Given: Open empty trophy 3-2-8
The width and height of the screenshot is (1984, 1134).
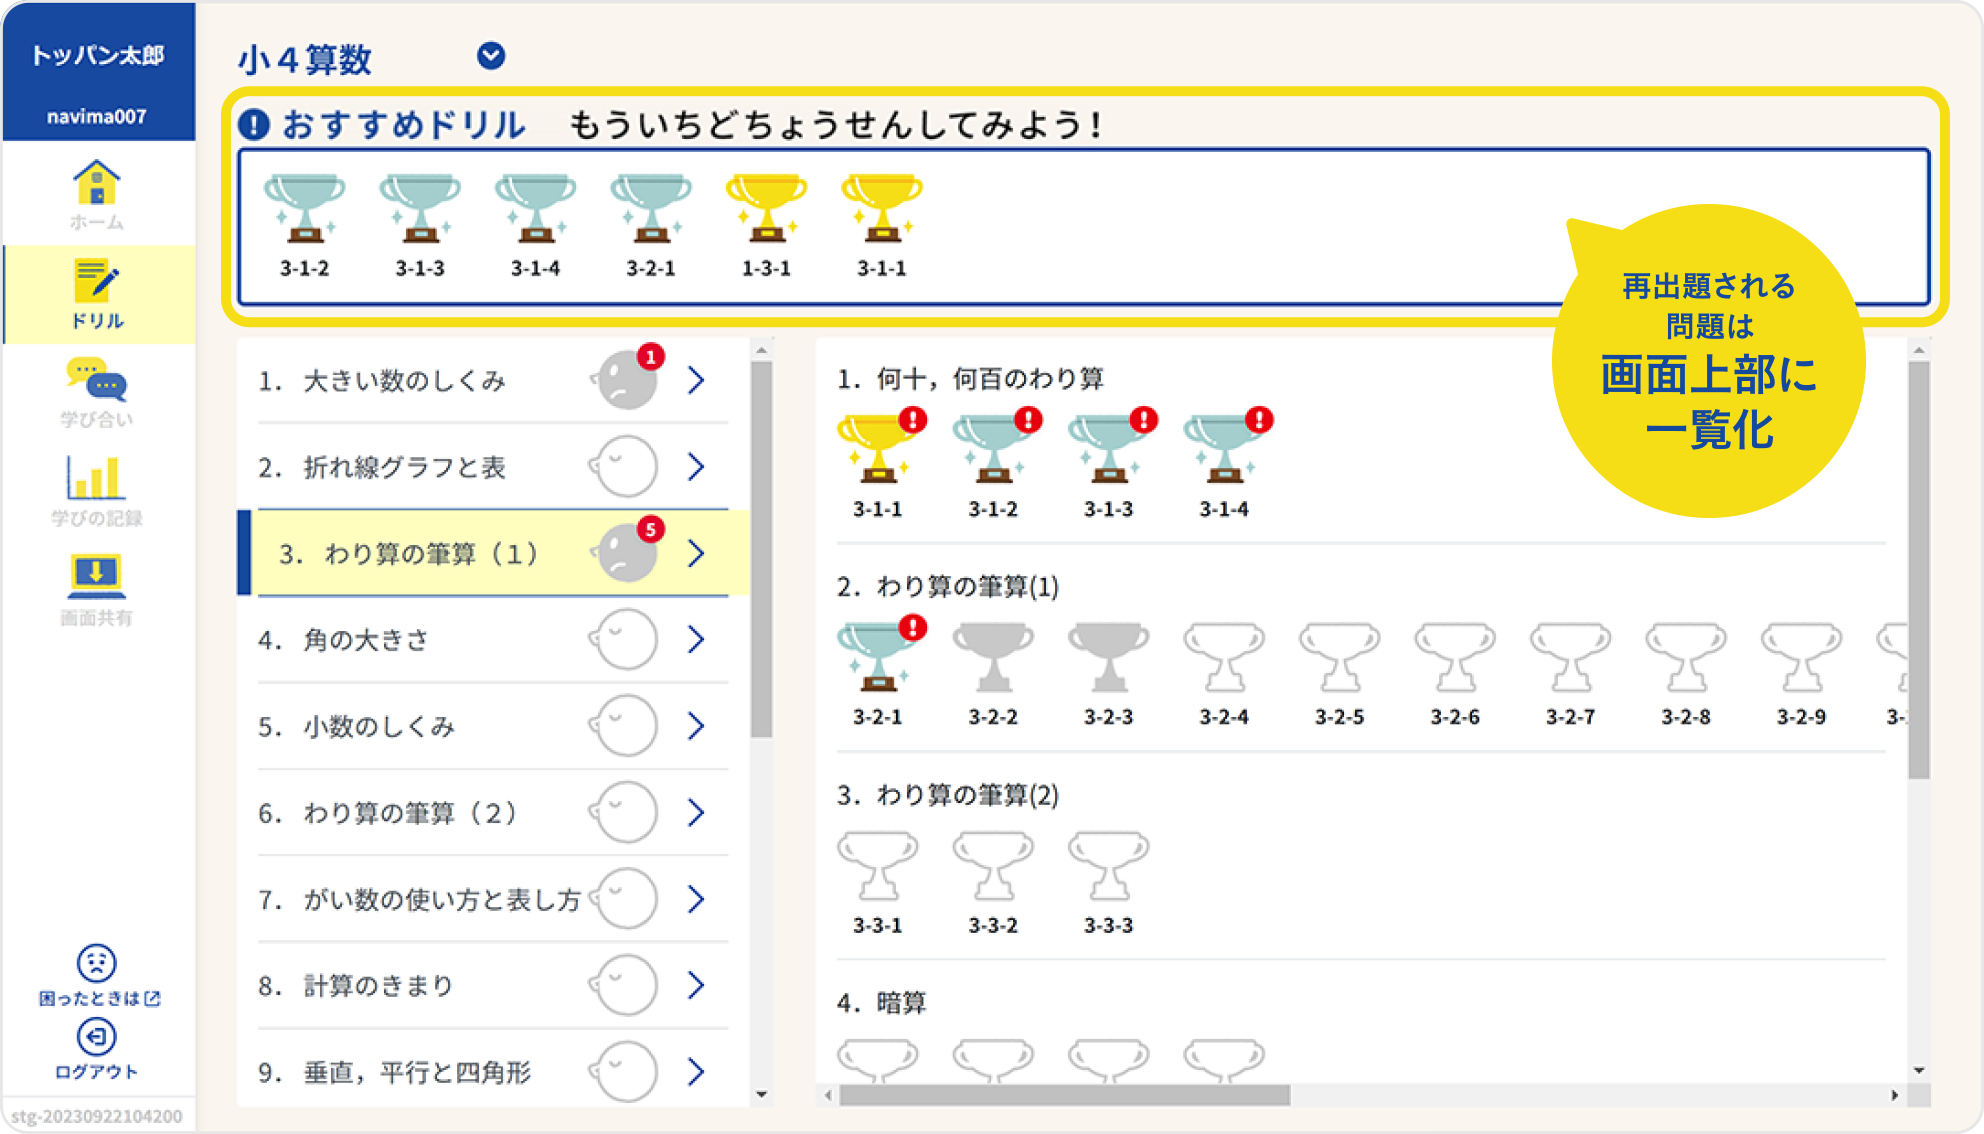Looking at the screenshot, I should pyautogui.click(x=1686, y=658).
